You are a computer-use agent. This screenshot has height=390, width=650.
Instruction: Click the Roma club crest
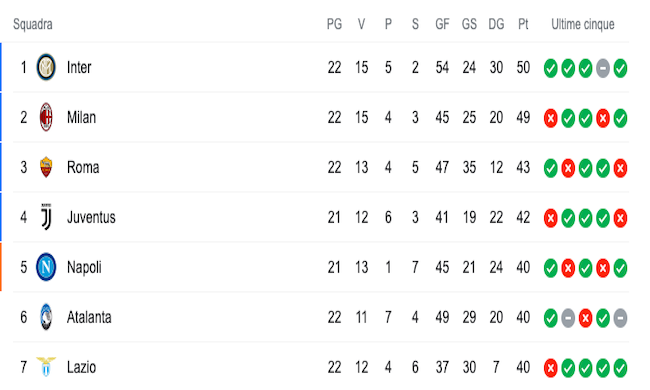(x=46, y=167)
